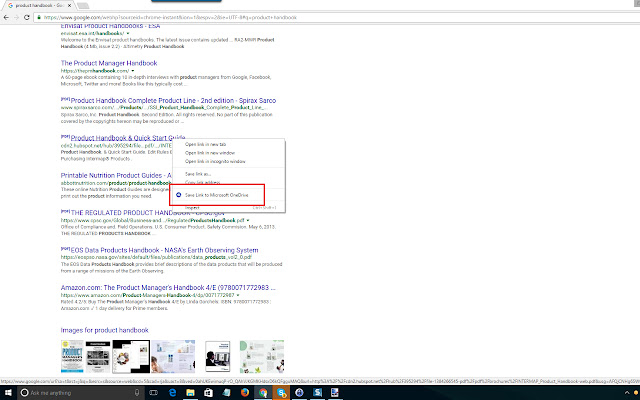Open Task View from the taskbar
640x400 pixels.
tap(153, 393)
